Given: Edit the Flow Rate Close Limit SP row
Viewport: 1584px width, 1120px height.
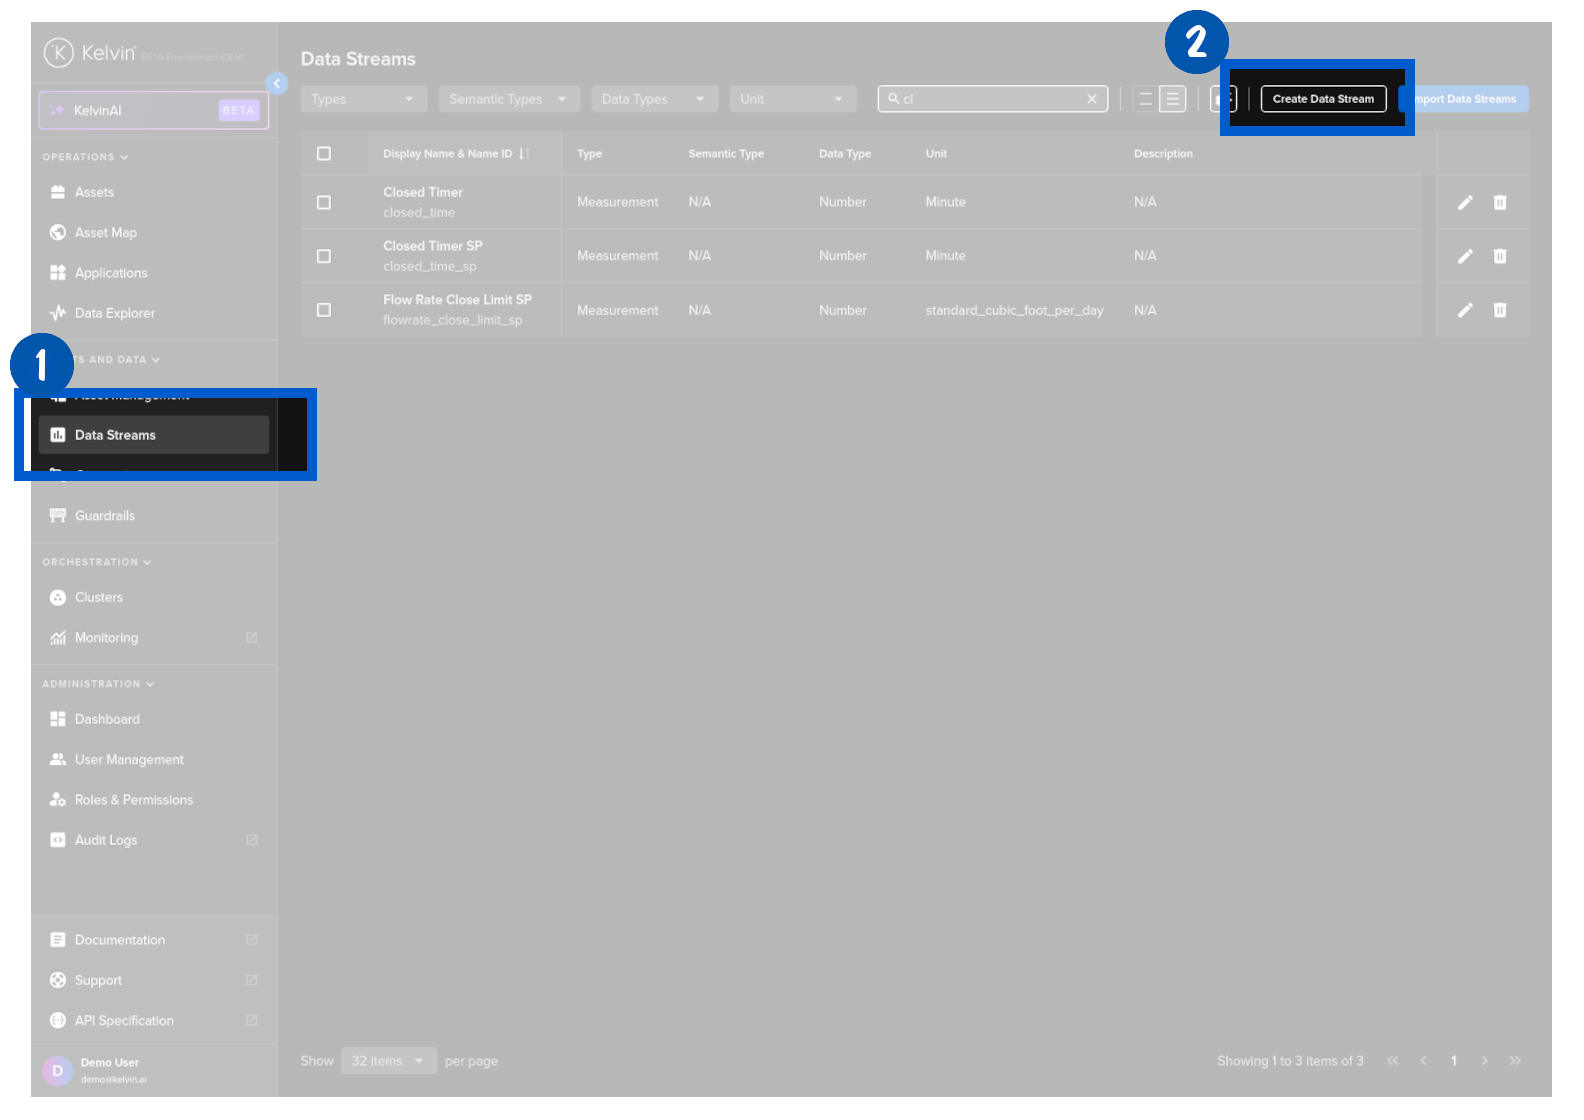Looking at the screenshot, I should pos(1465,311).
